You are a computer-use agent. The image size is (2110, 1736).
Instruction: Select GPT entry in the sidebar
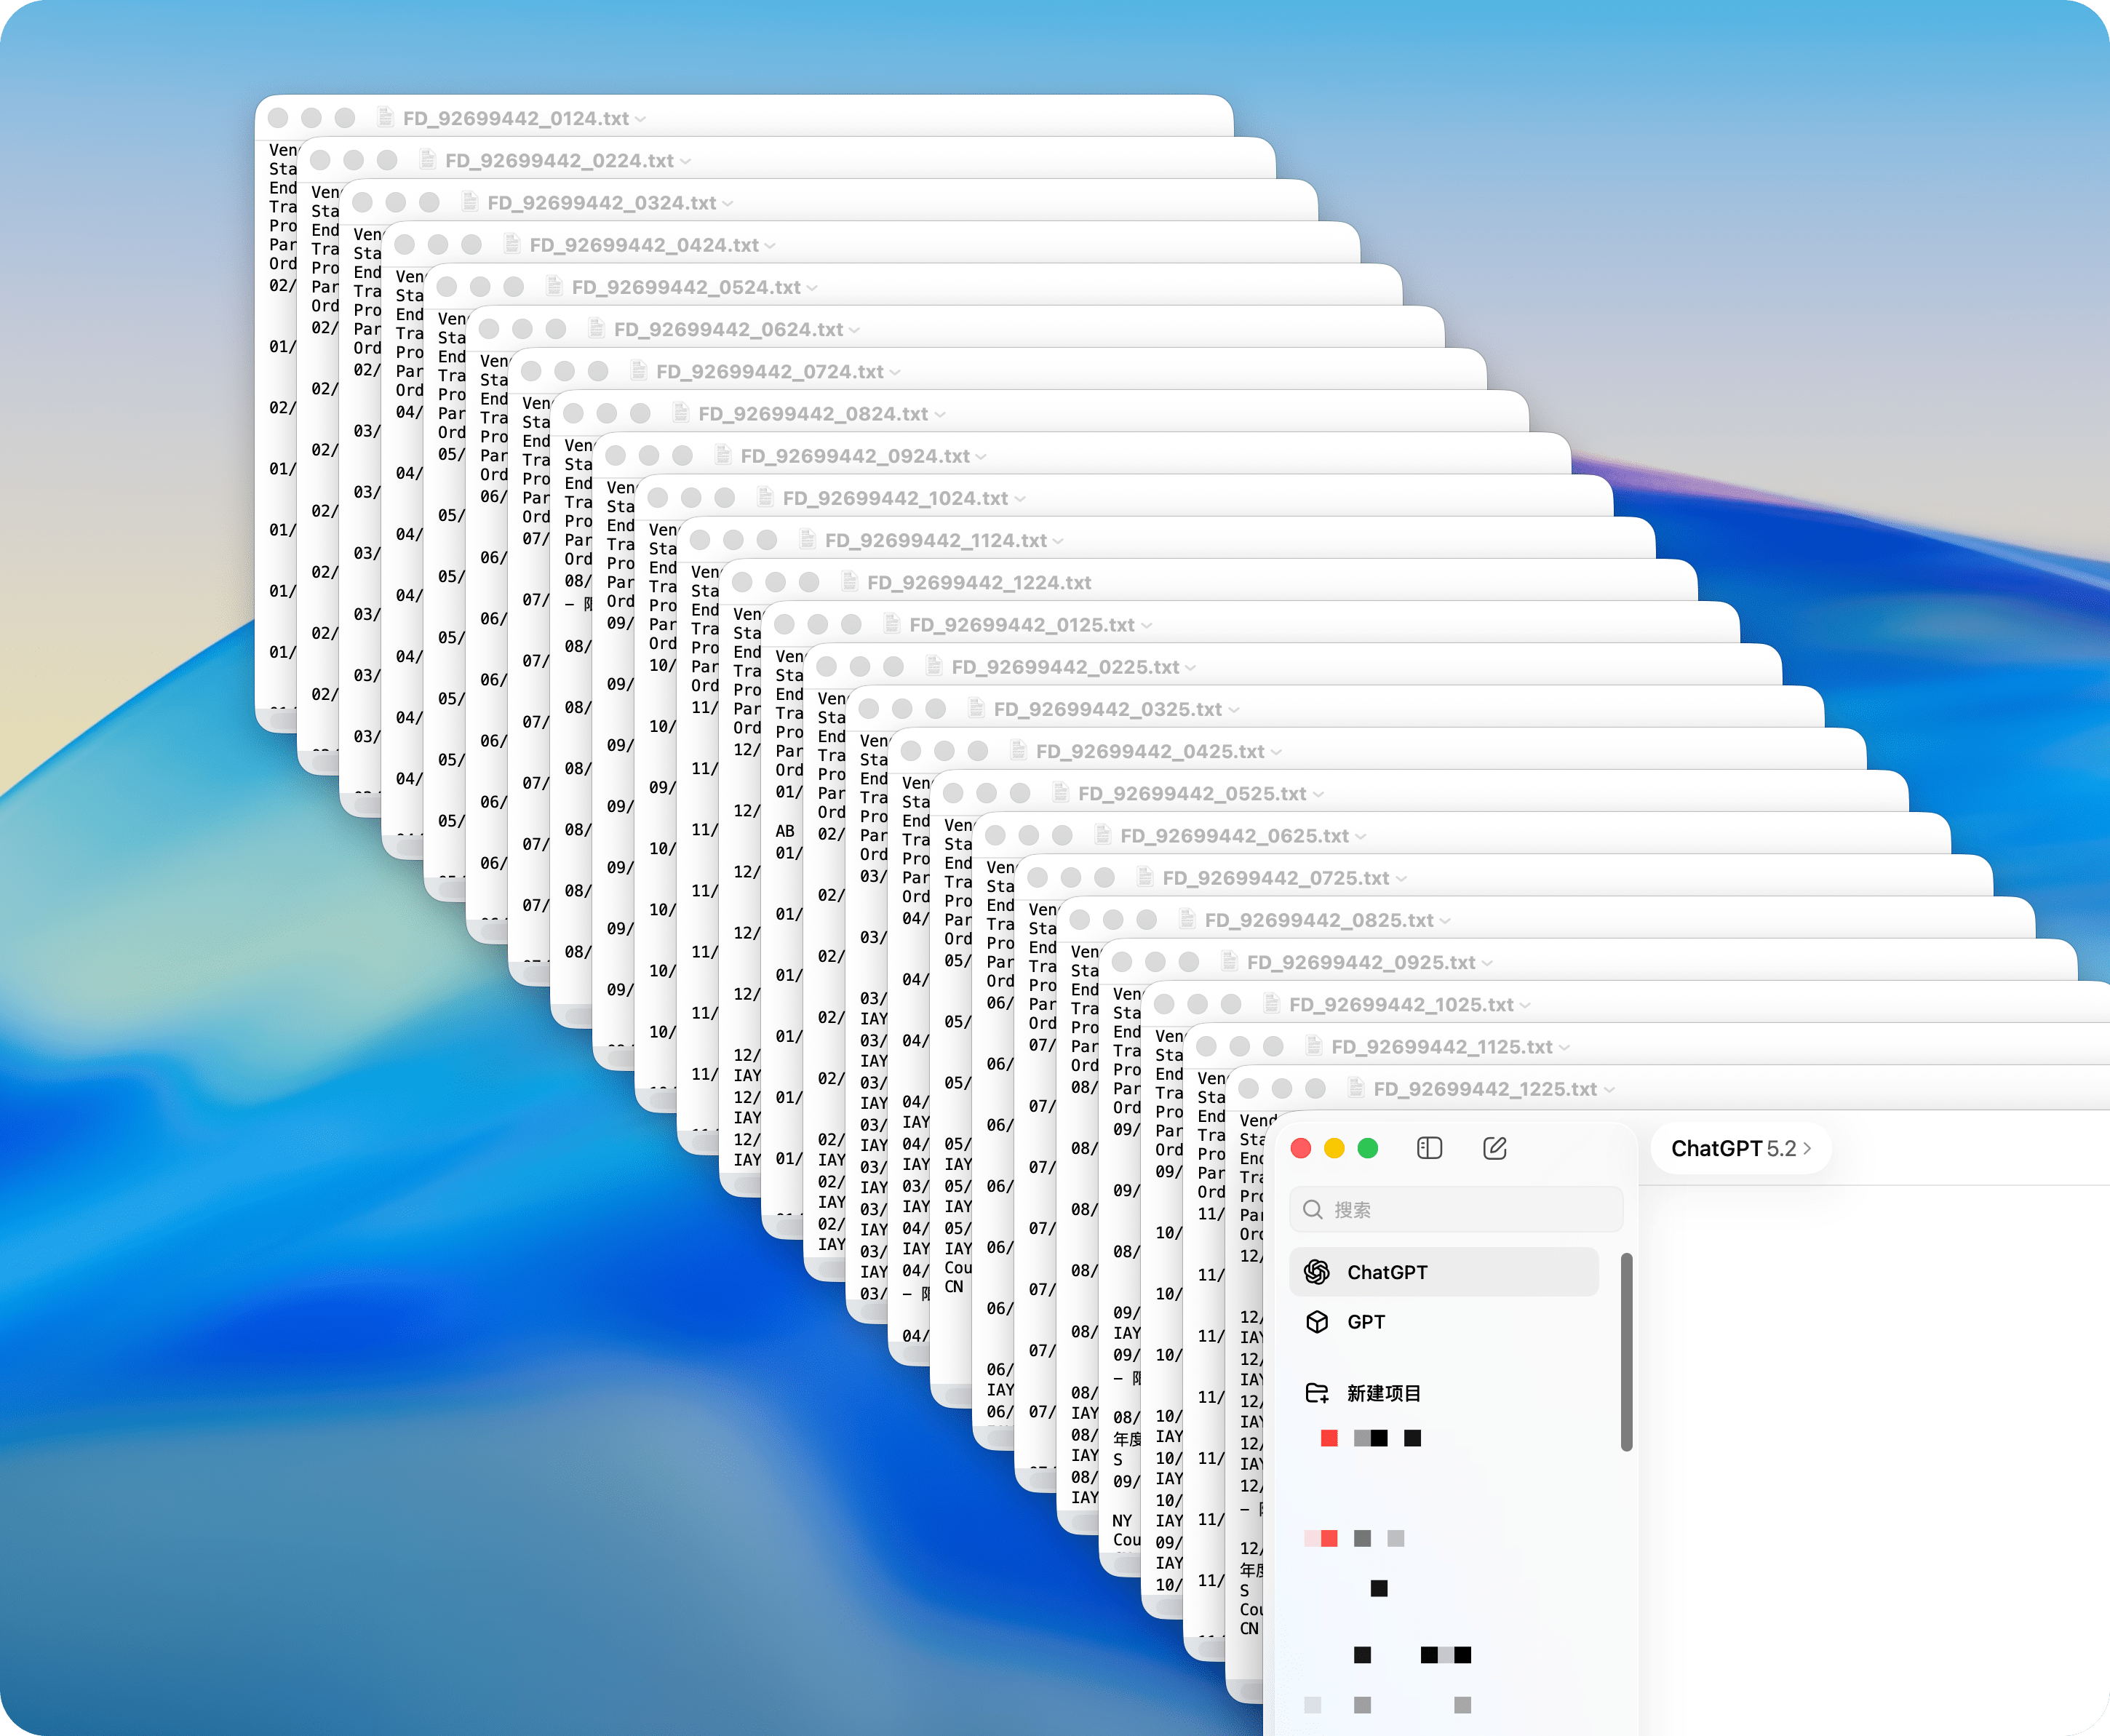[1366, 1322]
